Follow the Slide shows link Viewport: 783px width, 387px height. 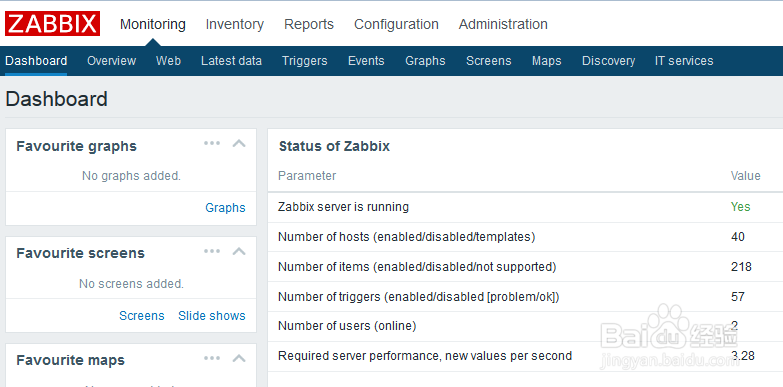[x=212, y=316]
